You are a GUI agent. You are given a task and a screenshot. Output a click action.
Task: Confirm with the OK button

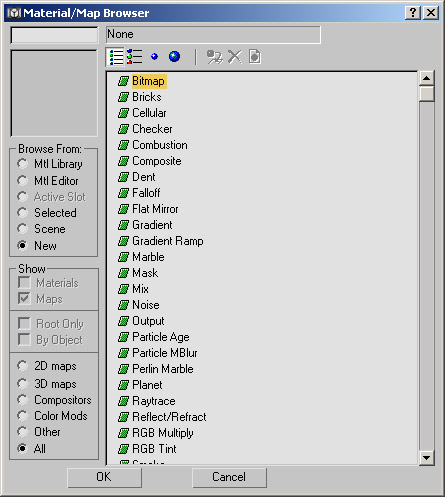pos(104,477)
